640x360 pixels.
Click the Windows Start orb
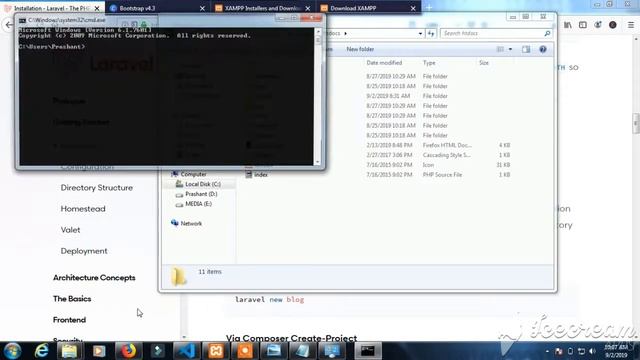coord(12,351)
